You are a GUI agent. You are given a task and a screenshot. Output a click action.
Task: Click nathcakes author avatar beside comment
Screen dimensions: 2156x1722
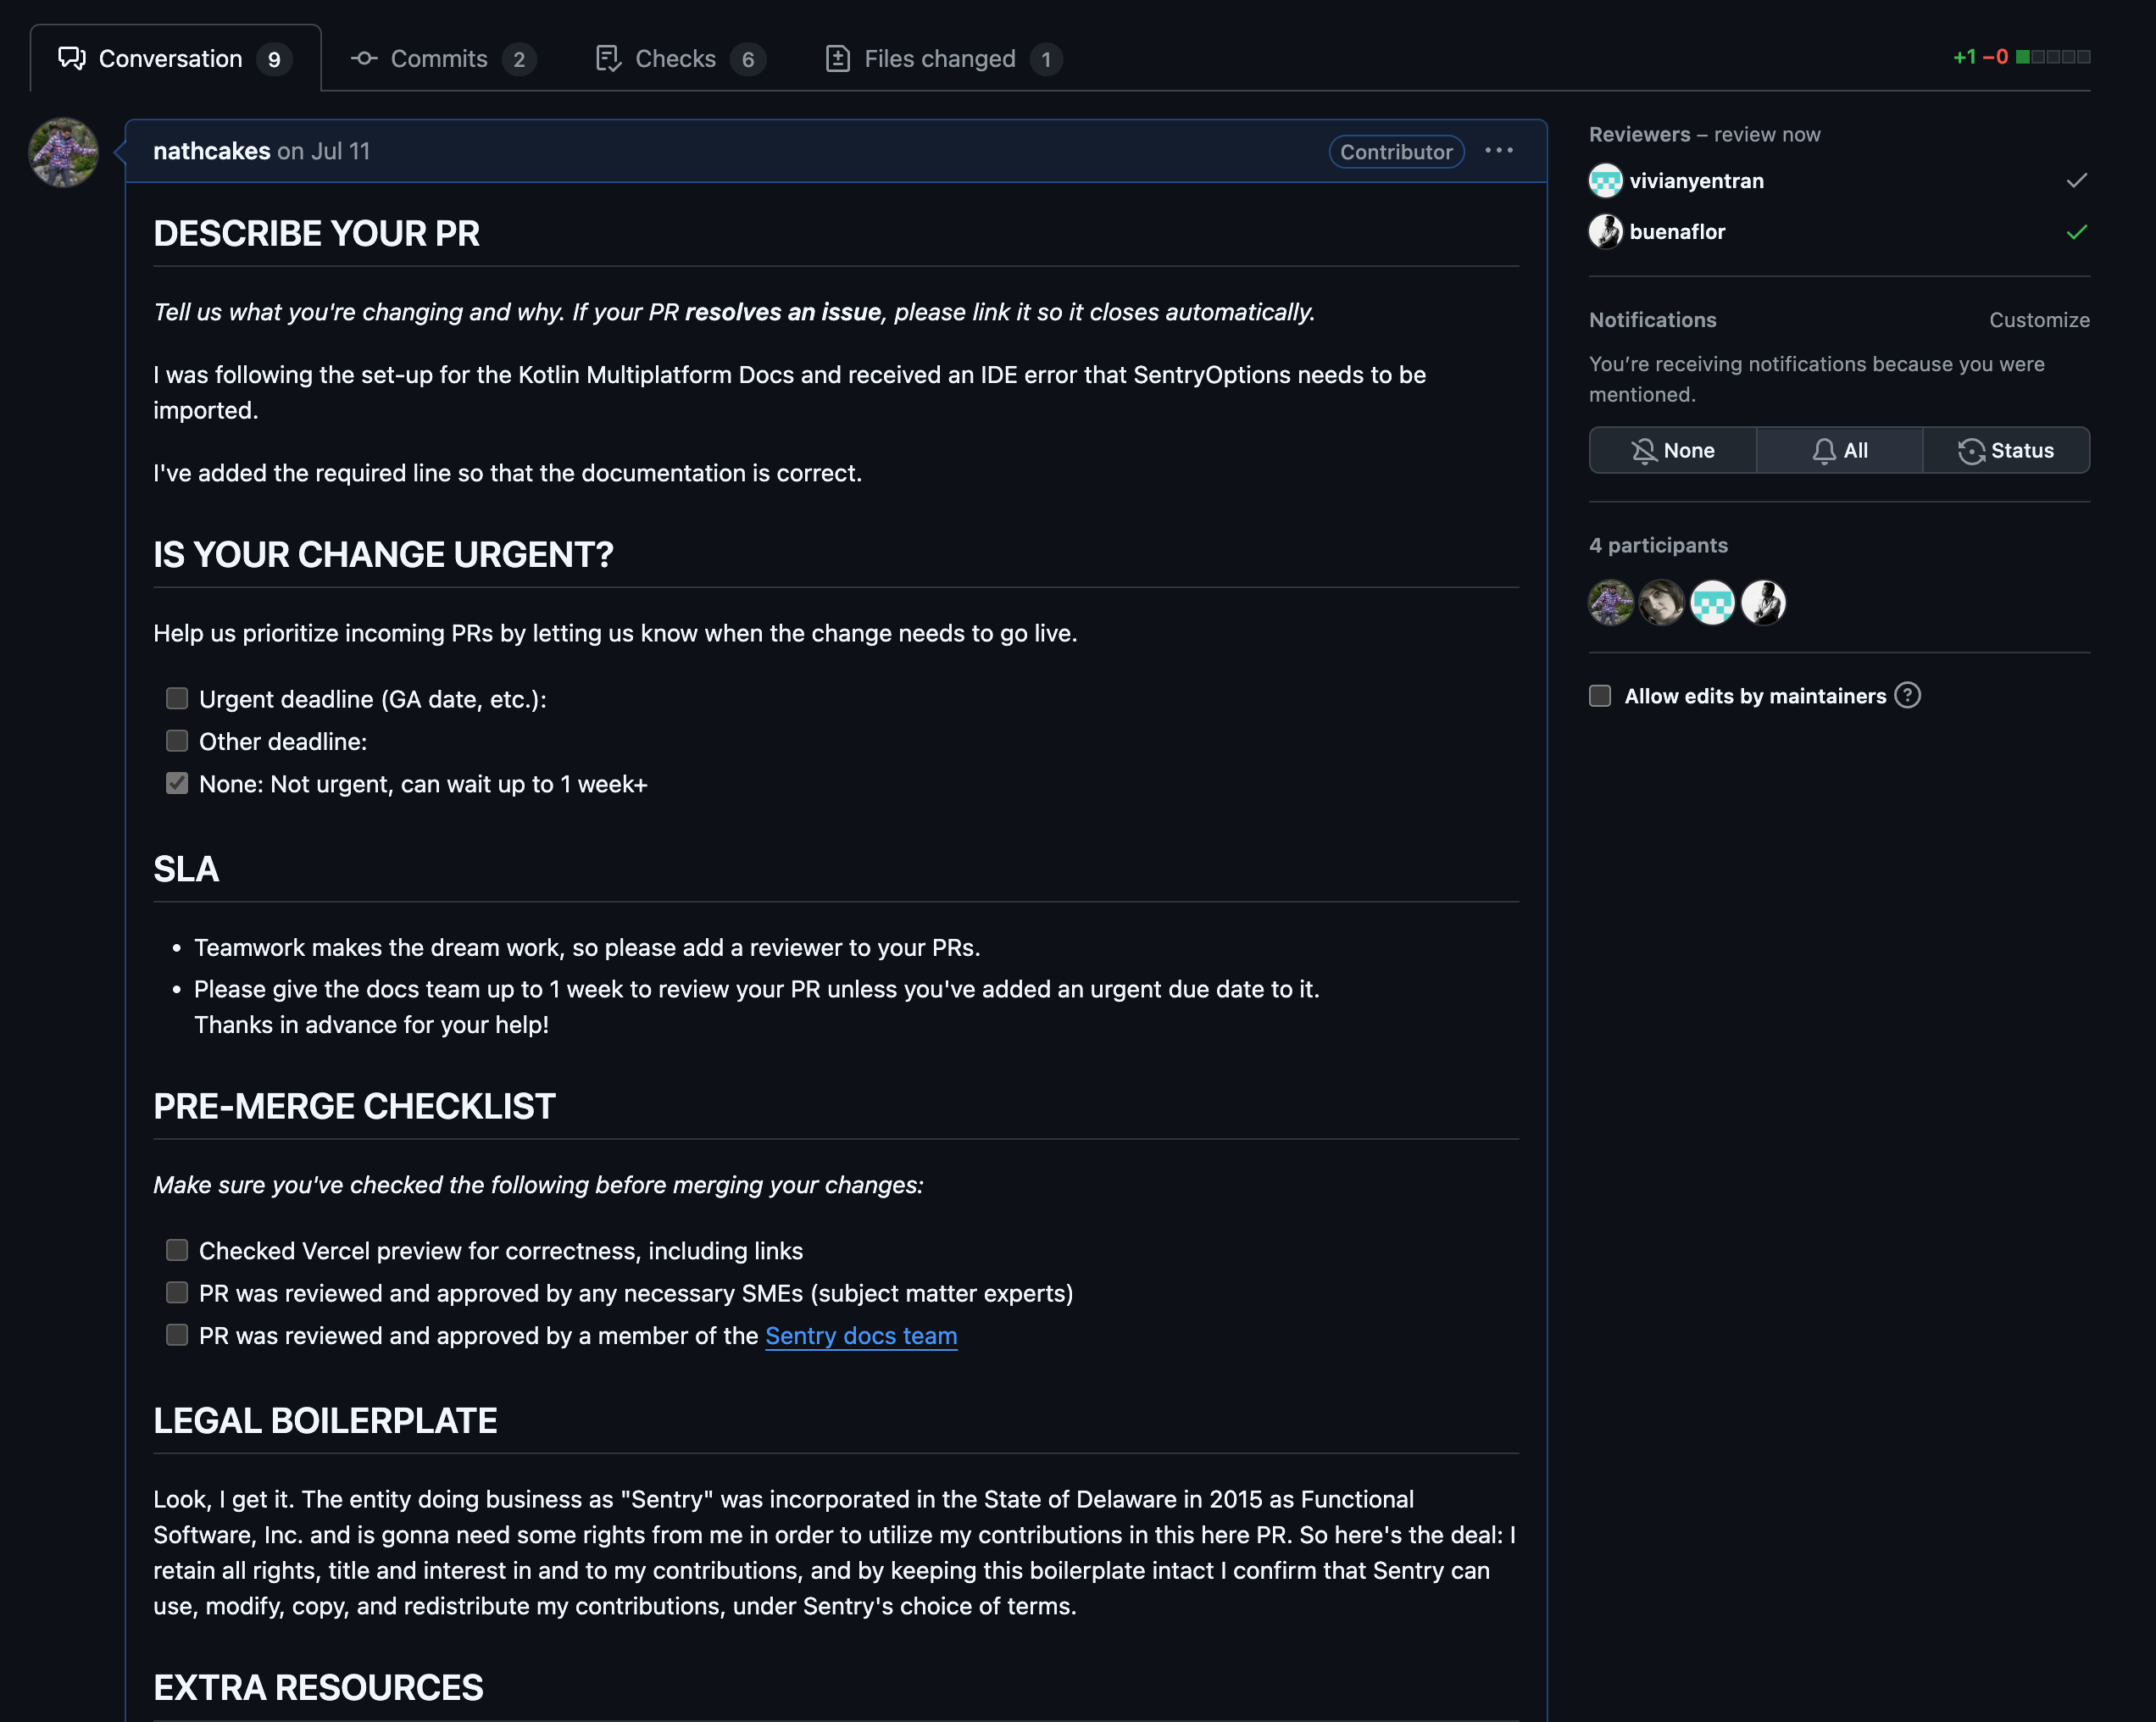pos(63,152)
